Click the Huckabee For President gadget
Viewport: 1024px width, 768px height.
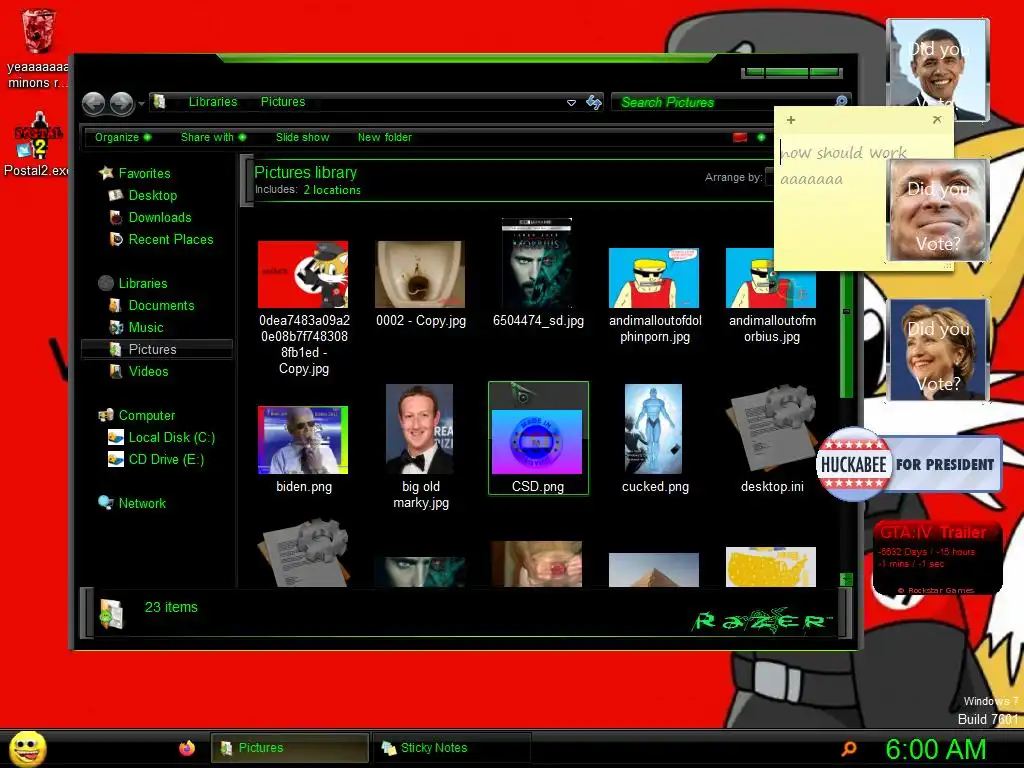coord(908,464)
